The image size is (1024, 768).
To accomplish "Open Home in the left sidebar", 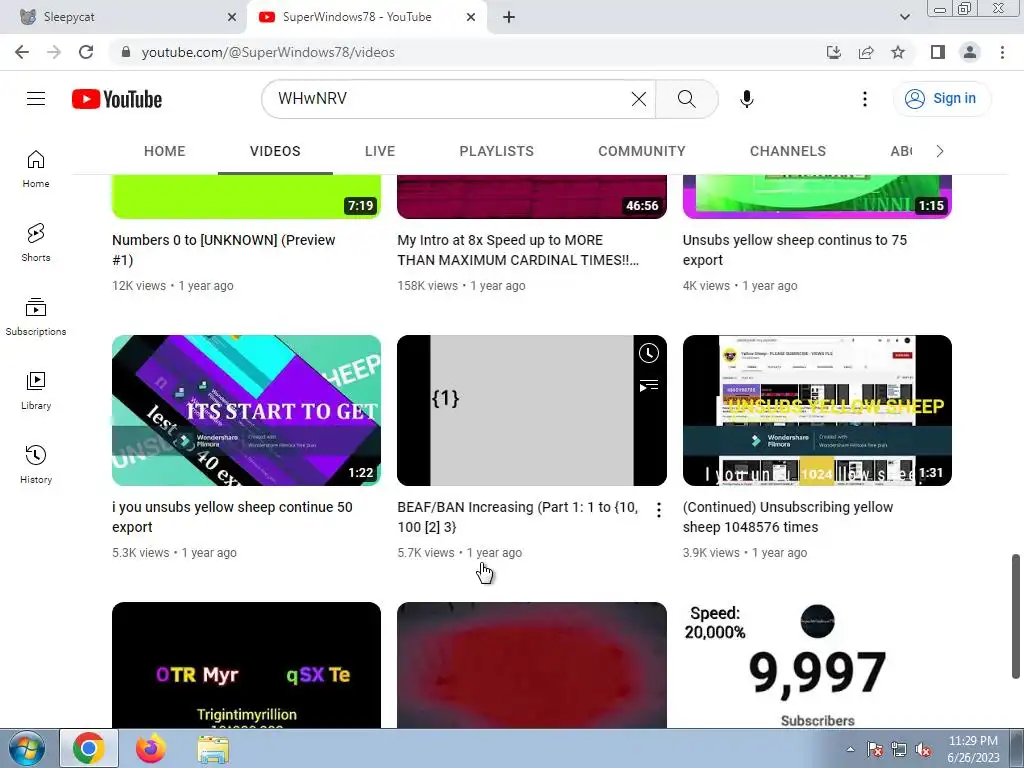I will pos(36,168).
